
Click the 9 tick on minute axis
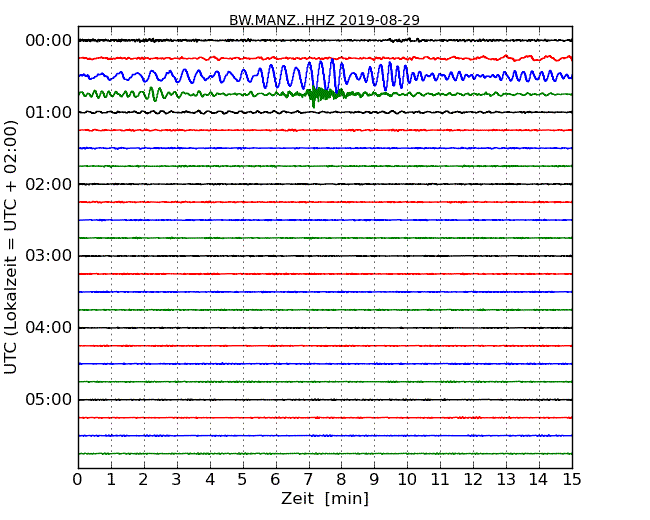(x=374, y=480)
